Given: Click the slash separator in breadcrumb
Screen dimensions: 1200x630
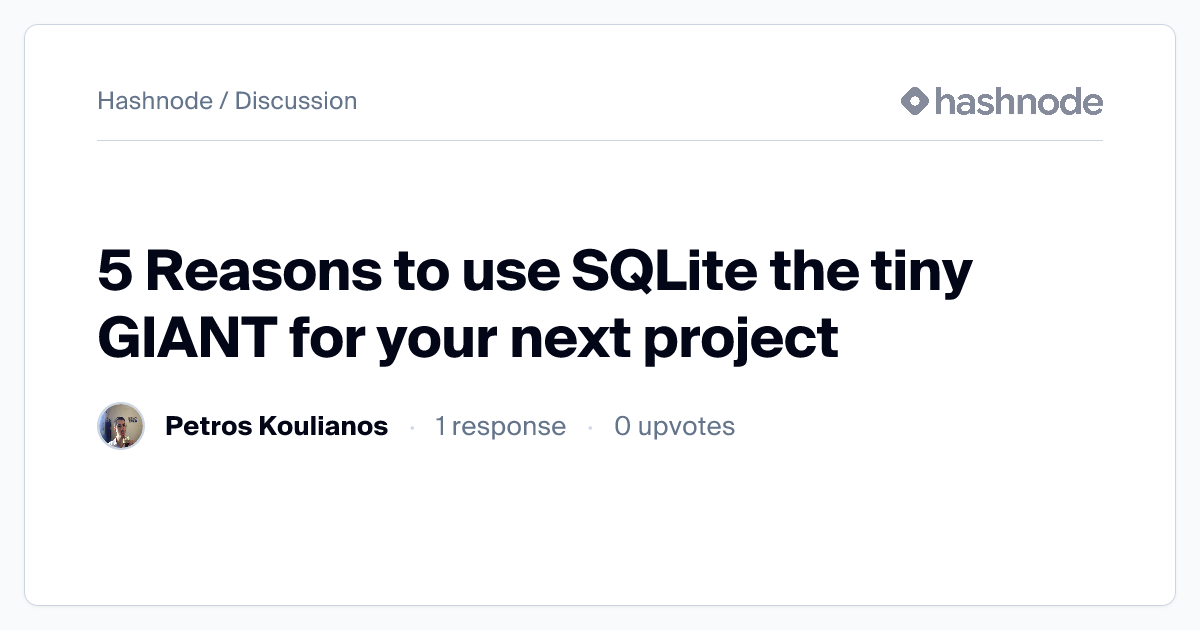Looking at the screenshot, I should click(224, 101).
